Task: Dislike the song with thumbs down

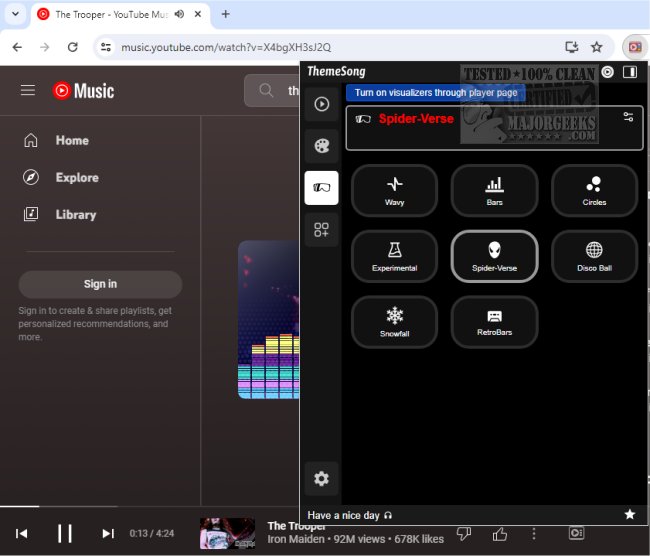Action: (464, 533)
